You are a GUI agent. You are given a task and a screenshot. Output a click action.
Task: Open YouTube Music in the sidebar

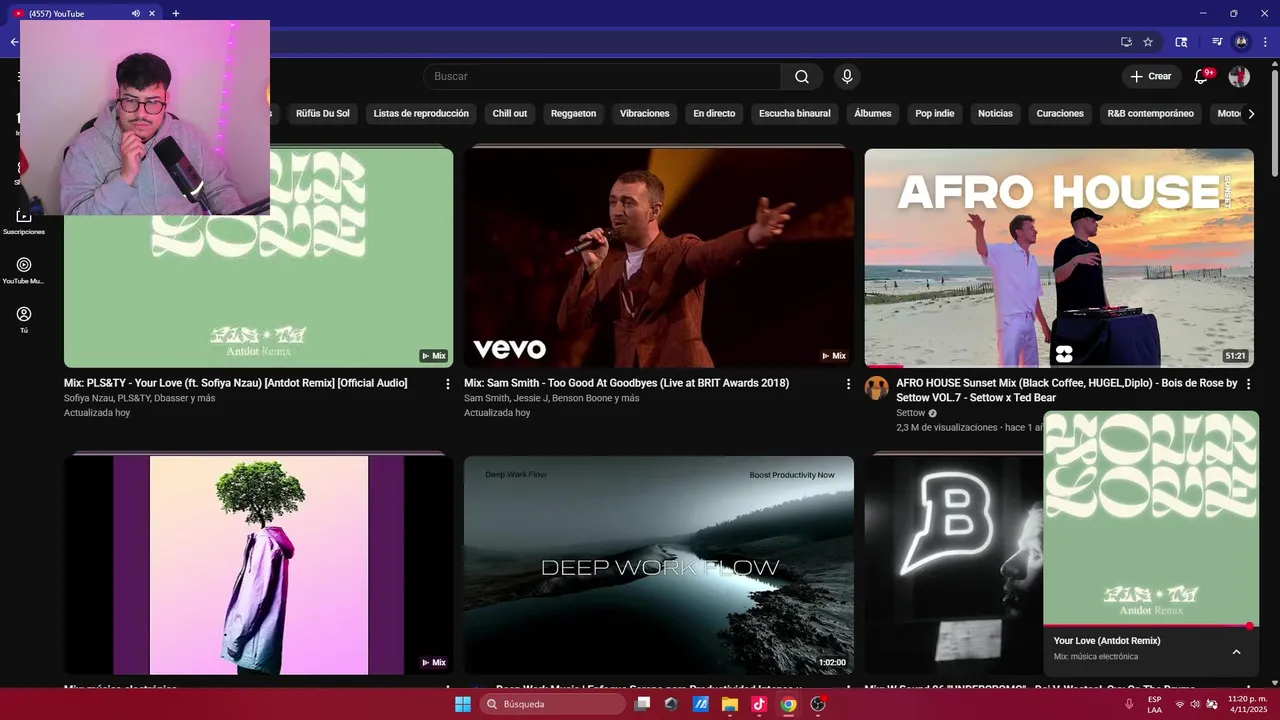[x=24, y=271]
